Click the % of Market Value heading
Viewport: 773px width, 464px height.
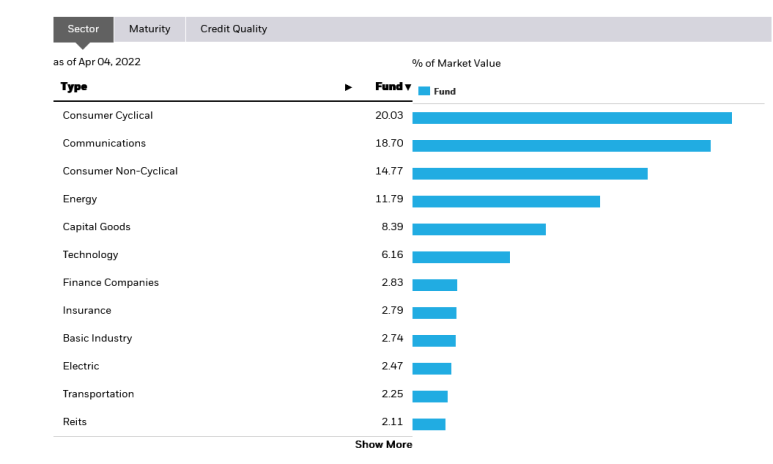[457, 64]
